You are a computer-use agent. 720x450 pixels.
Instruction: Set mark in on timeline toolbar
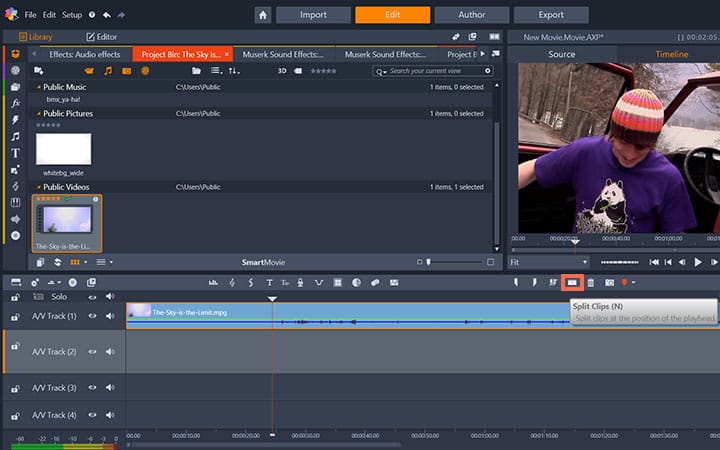coord(516,282)
